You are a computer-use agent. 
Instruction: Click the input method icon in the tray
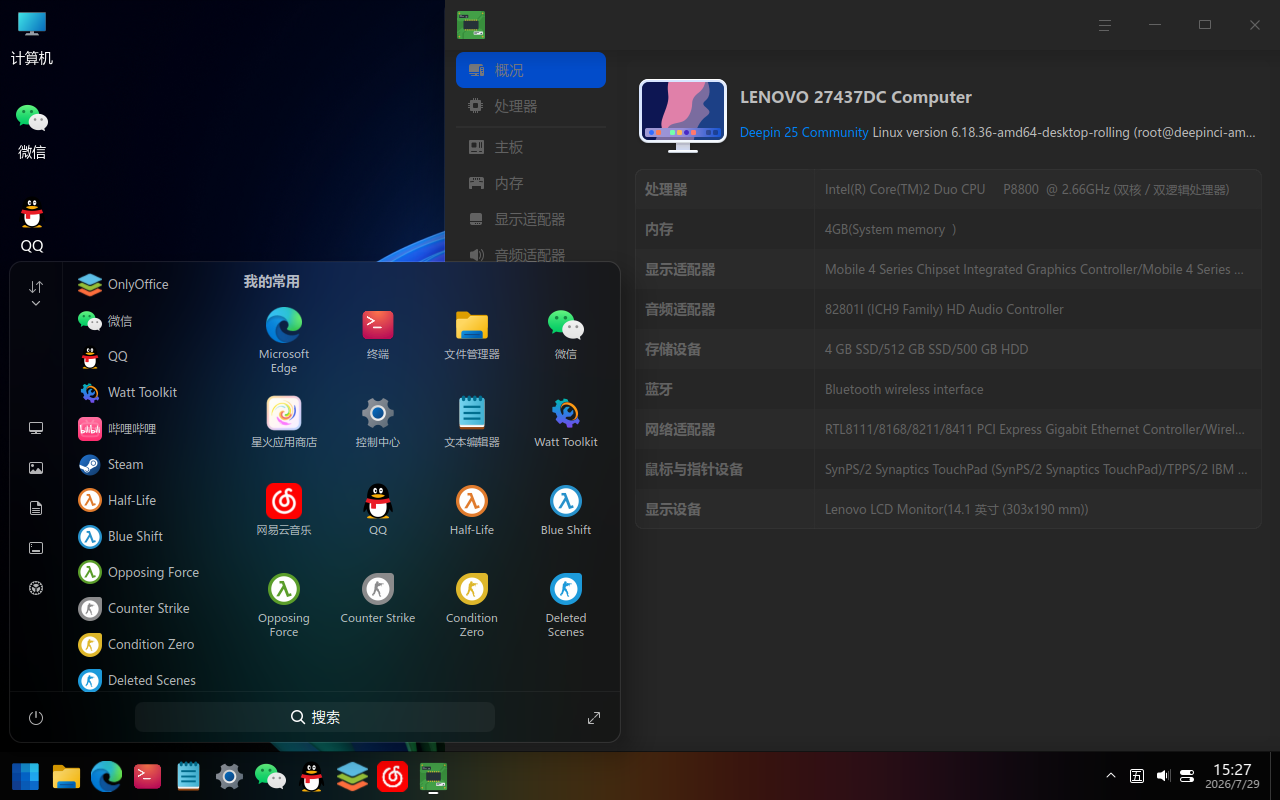tap(1137, 776)
